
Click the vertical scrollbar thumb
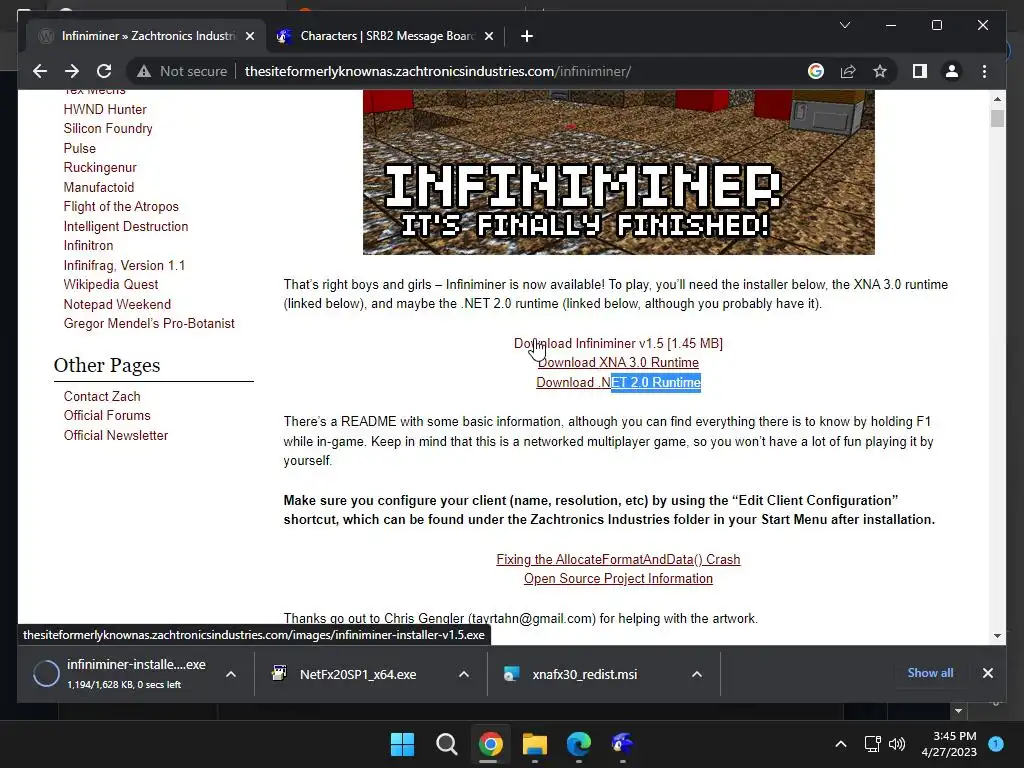coord(997,118)
